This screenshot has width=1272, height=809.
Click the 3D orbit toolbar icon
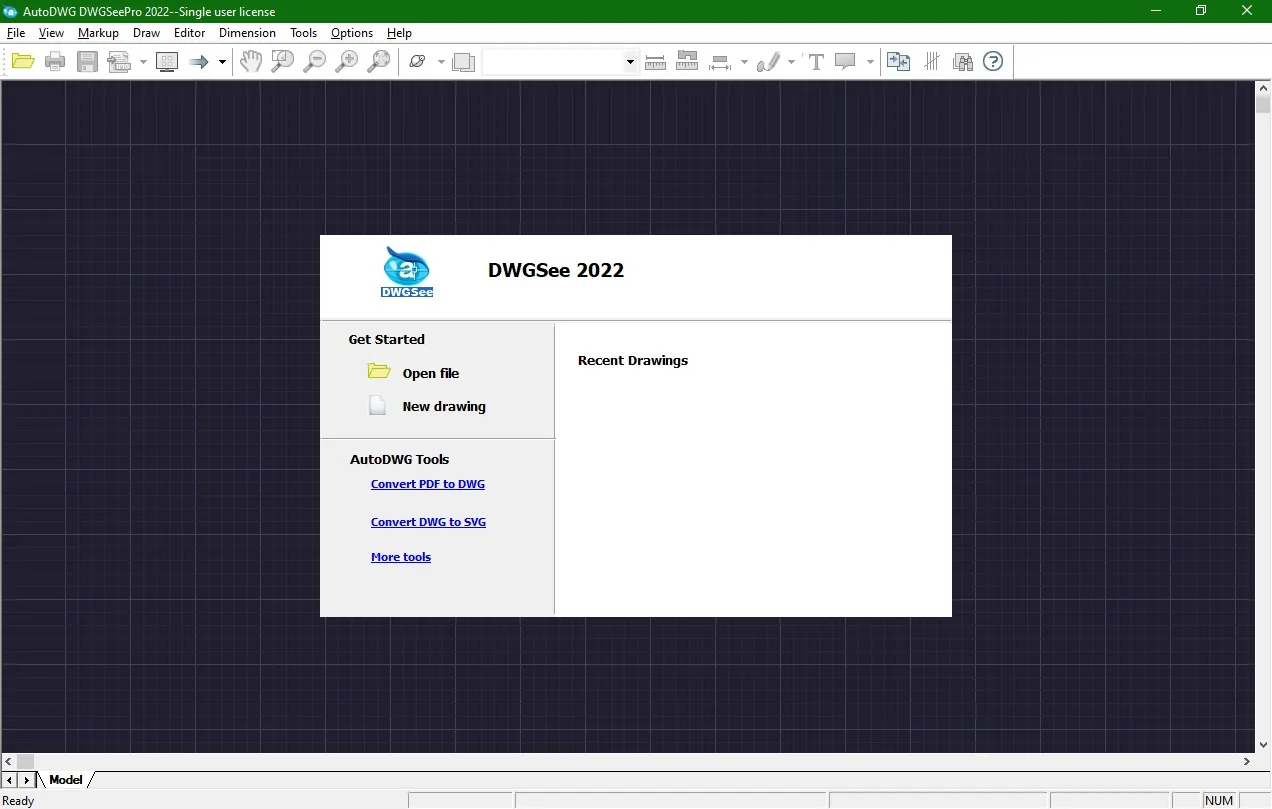coord(418,62)
